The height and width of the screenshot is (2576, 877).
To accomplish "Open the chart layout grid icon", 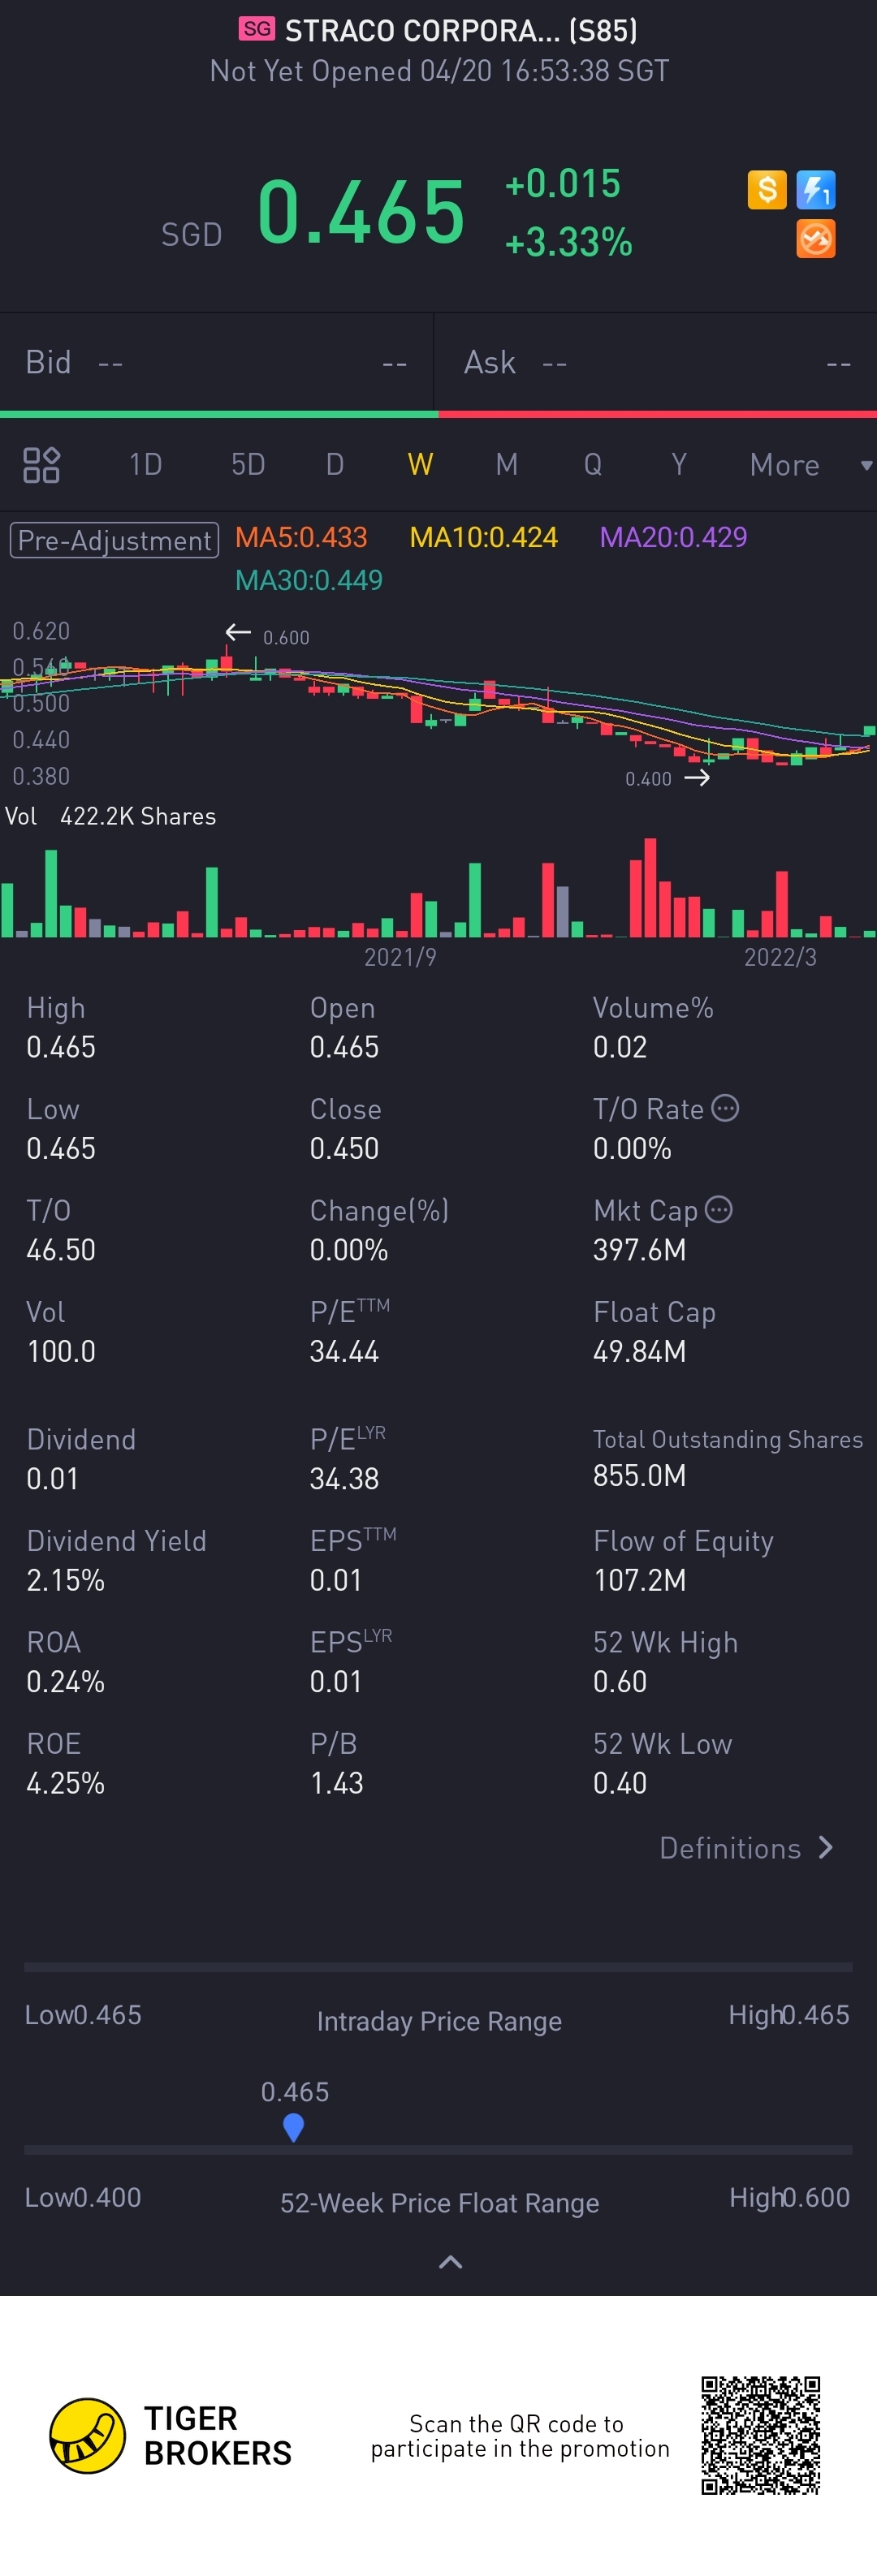I will (x=41, y=465).
